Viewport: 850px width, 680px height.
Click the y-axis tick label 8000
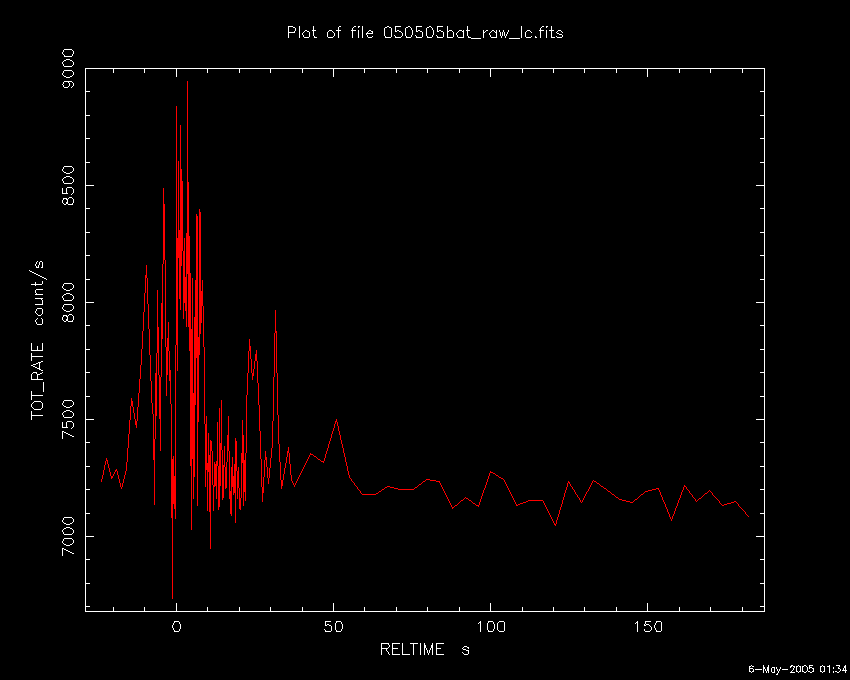[67, 302]
